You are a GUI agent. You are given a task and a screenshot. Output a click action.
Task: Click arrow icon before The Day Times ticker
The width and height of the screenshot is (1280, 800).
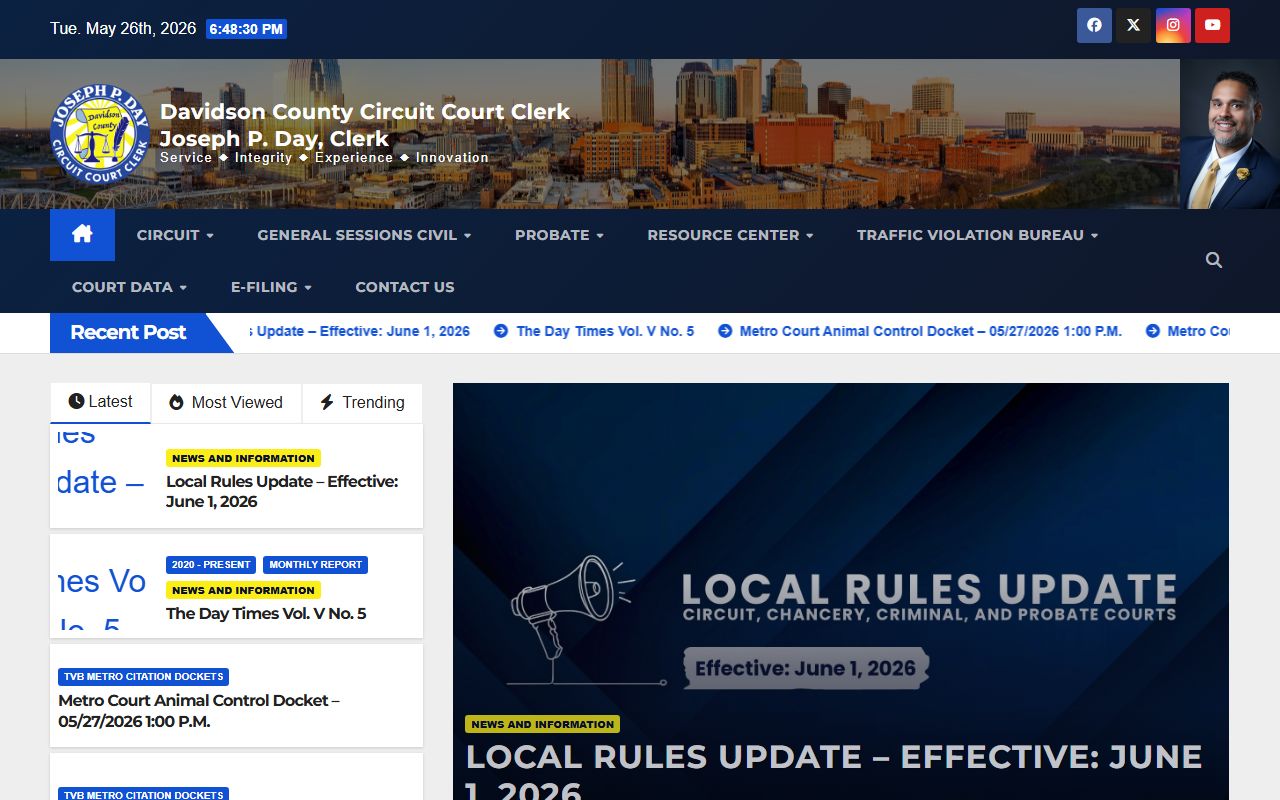point(501,331)
